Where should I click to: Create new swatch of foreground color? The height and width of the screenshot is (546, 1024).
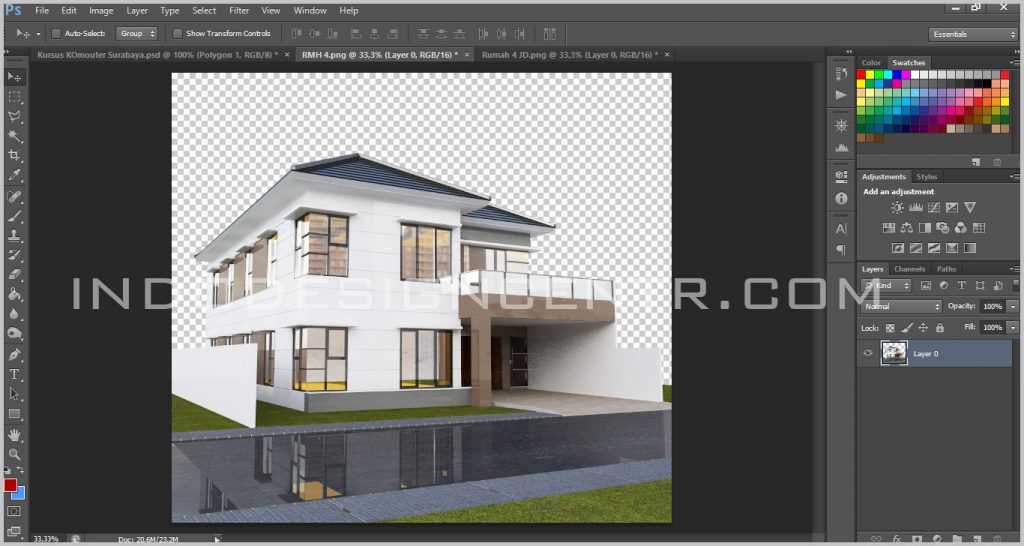point(976,162)
